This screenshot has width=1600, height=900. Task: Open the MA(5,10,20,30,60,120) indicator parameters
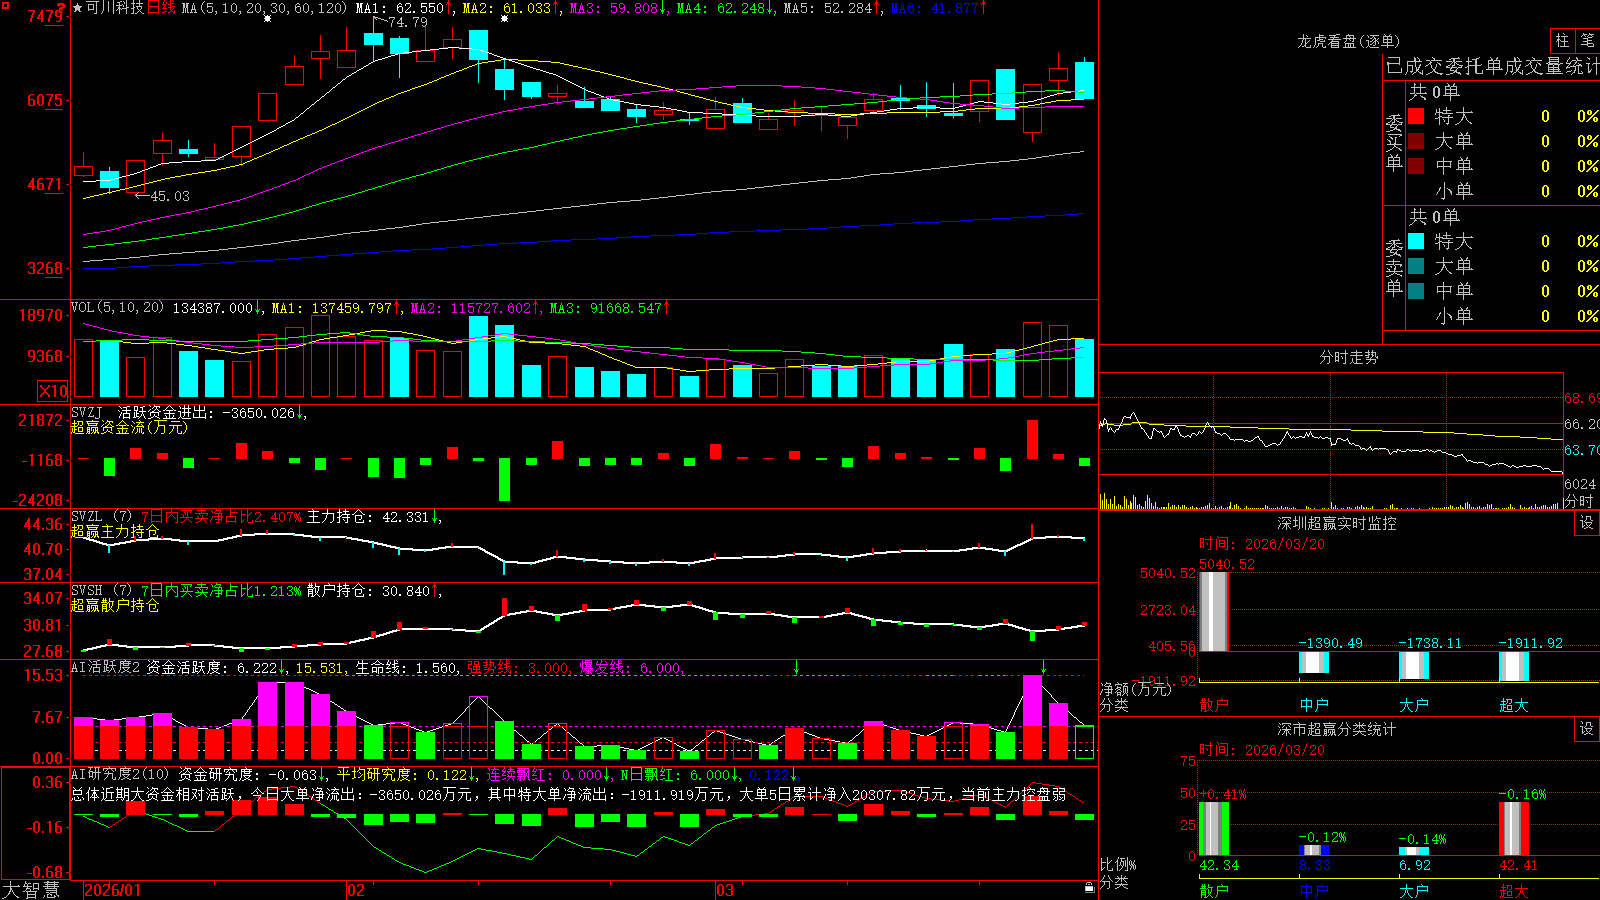point(264,8)
